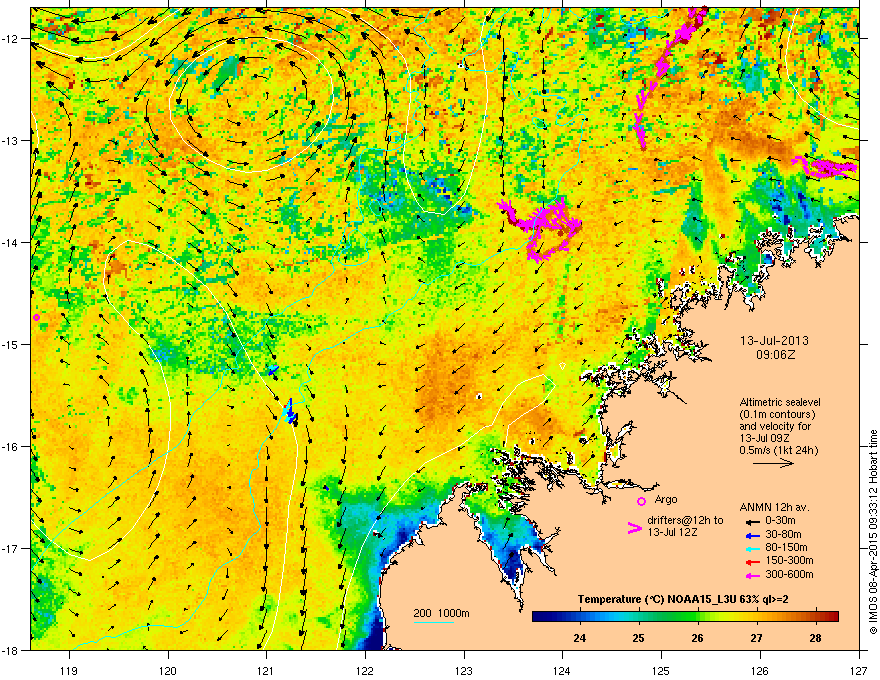Click the '30-80m' depth label
880x680 pixels.
click(x=783, y=535)
